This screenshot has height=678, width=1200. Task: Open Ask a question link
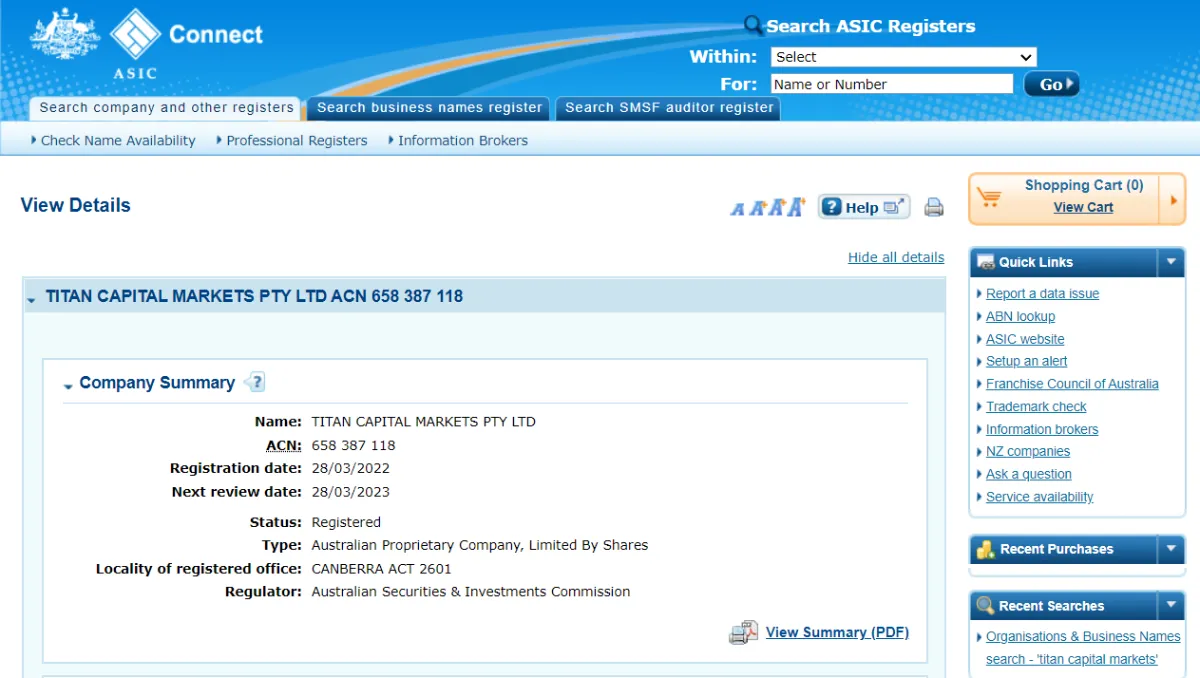[1028, 474]
